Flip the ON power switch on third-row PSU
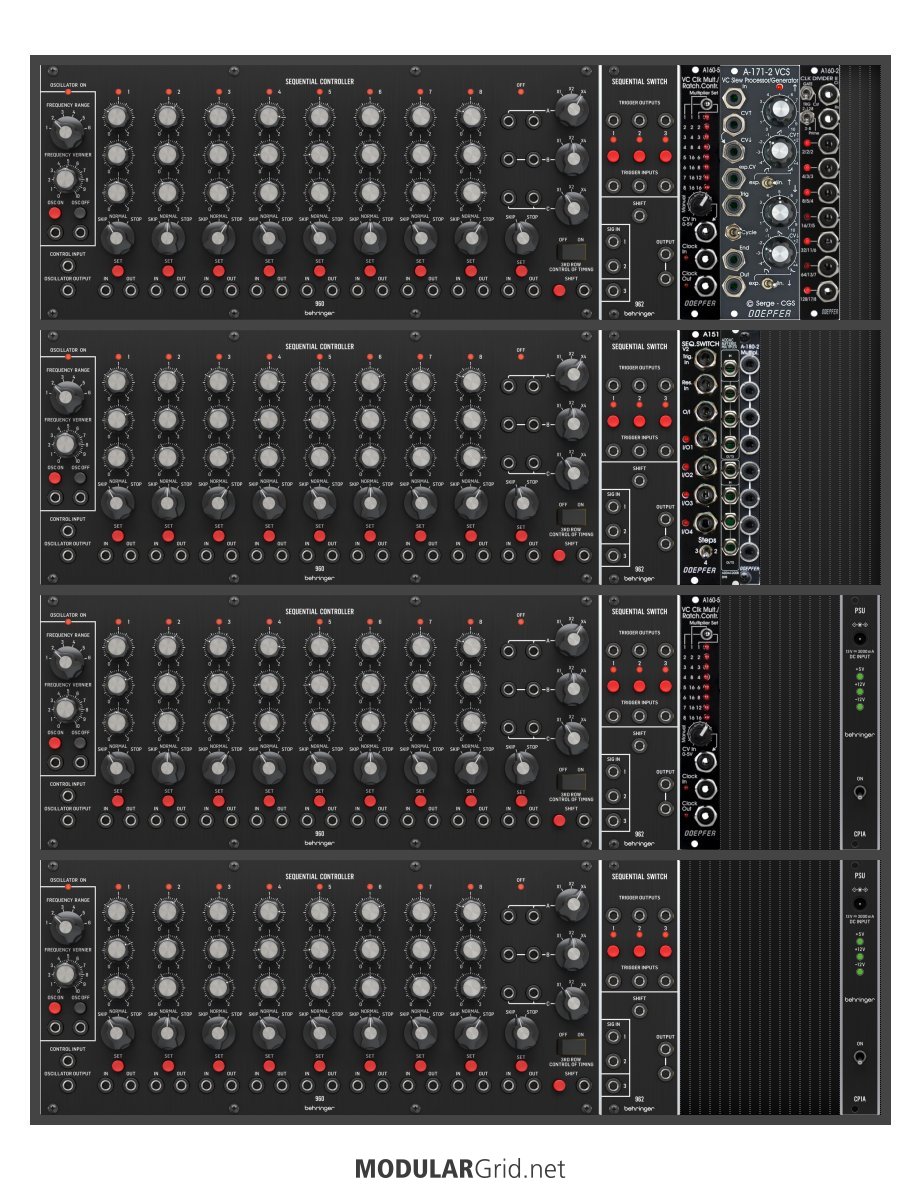 pyautogui.click(x=860, y=793)
